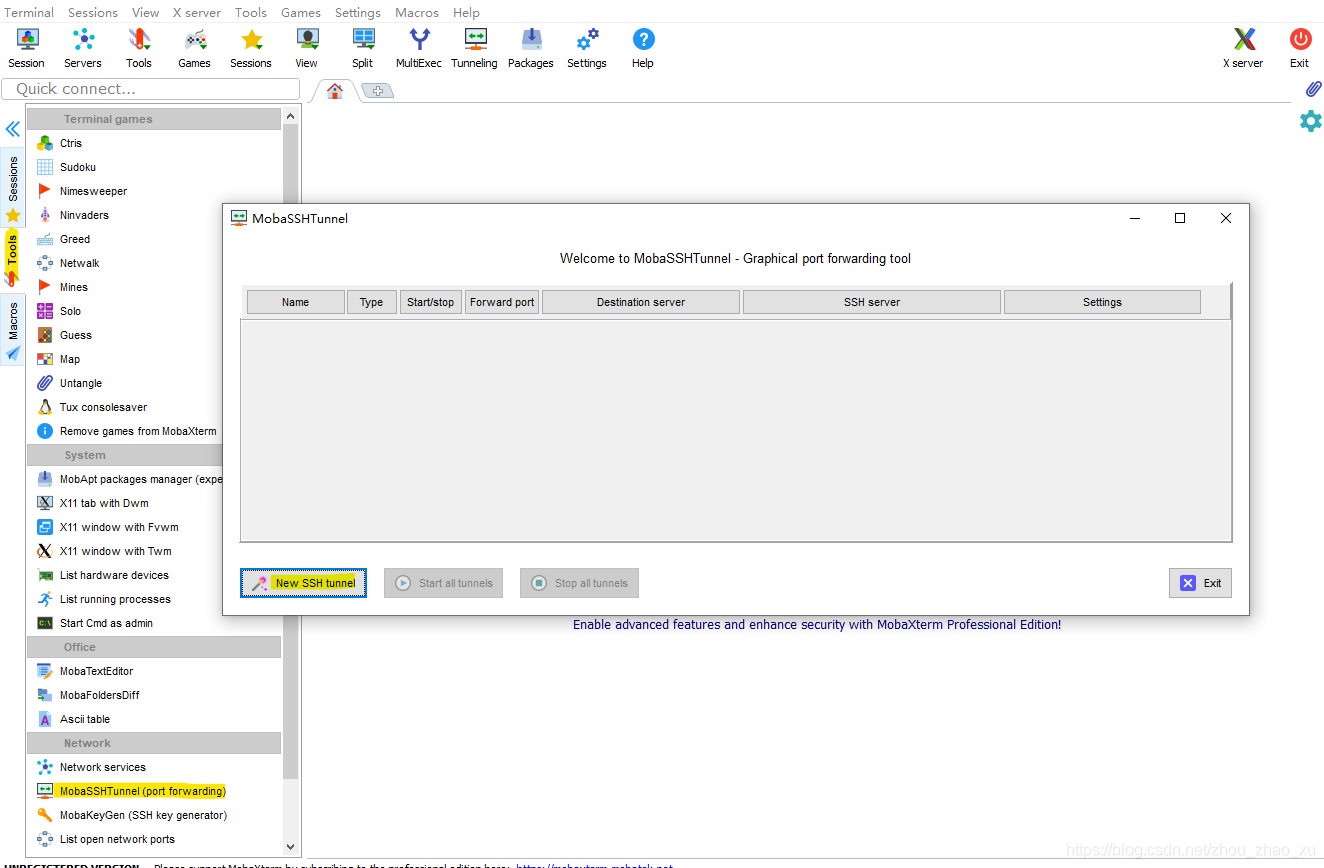The width and height of the screenshot is (1324, 868).
Task: Click the Quick connect input field
Action: [x=150, y=89]
